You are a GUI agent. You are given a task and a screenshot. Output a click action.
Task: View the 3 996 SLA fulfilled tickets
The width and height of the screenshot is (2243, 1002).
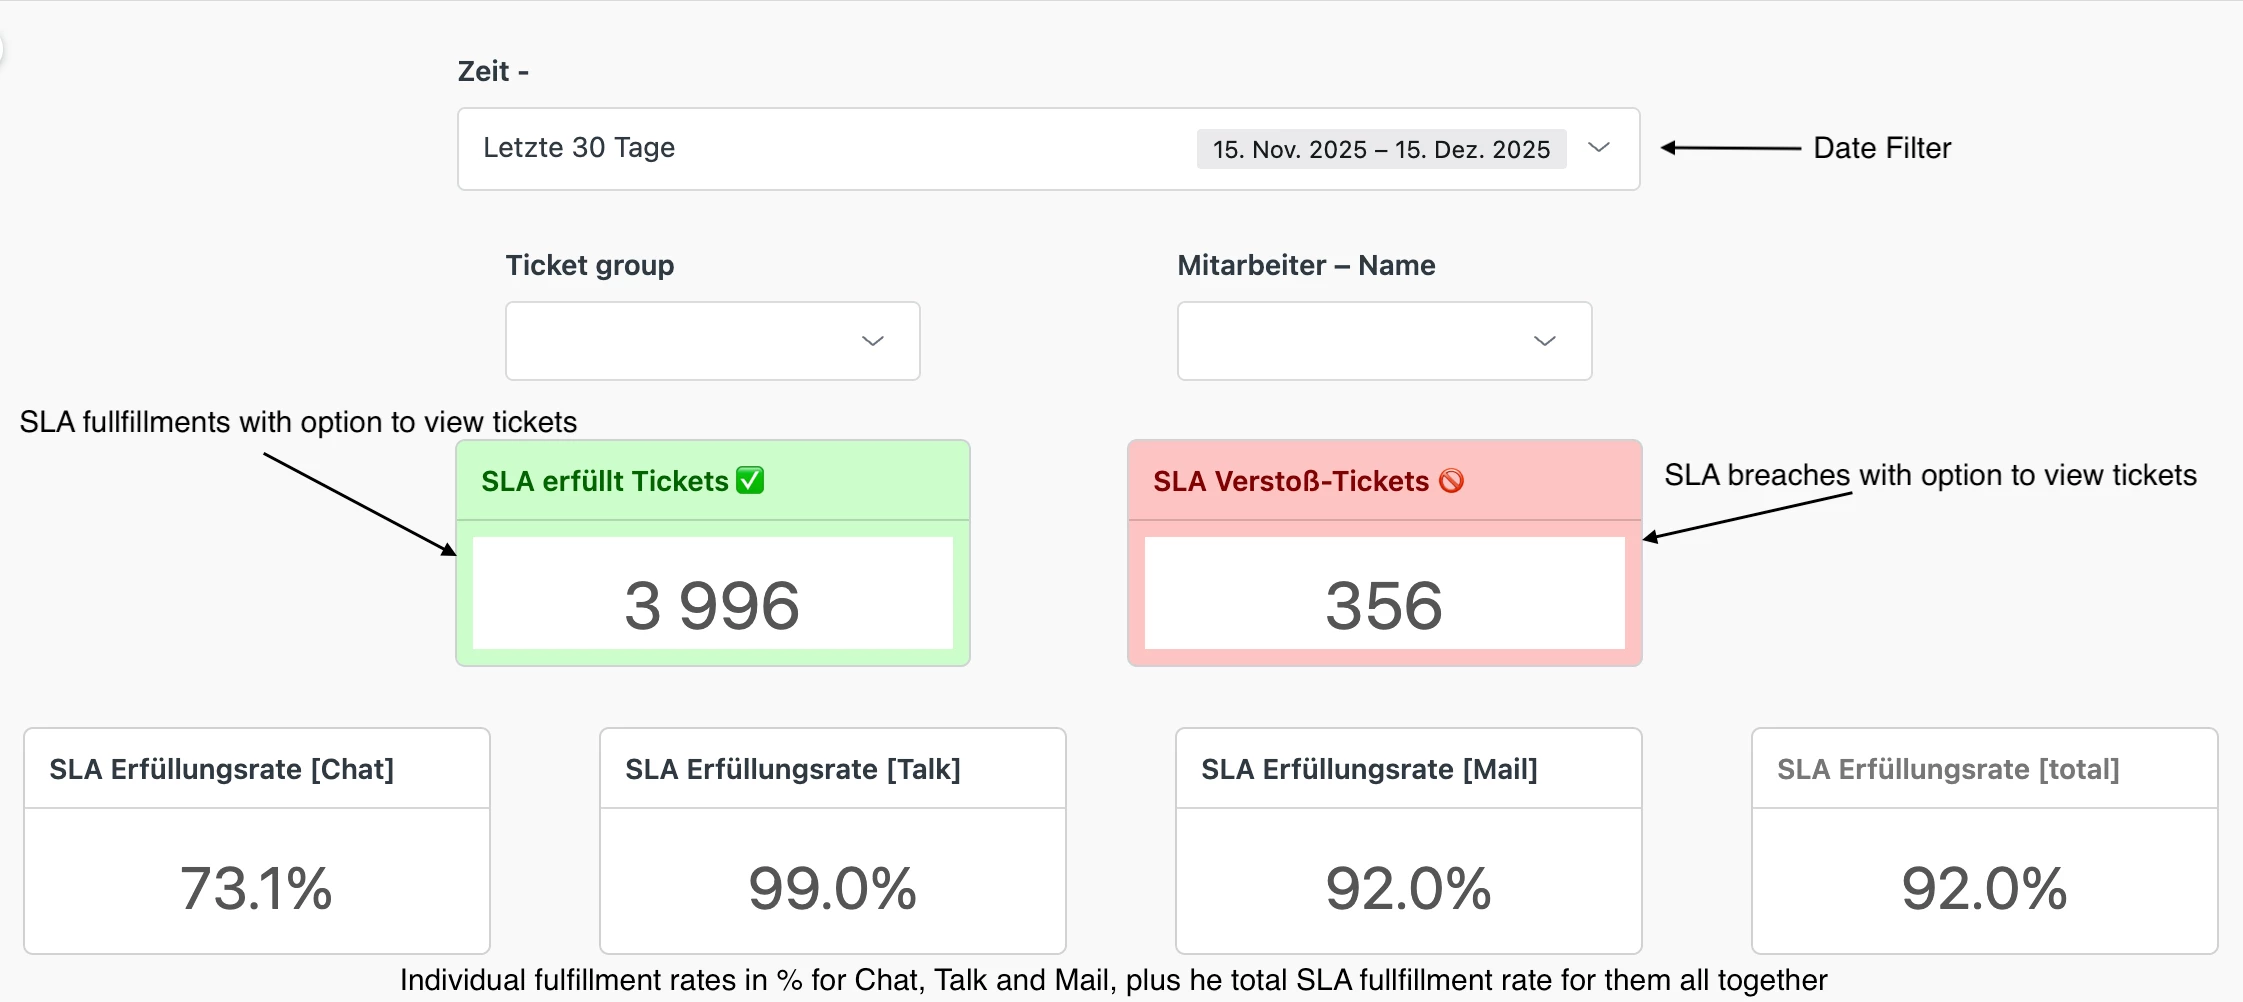point(712,605)
